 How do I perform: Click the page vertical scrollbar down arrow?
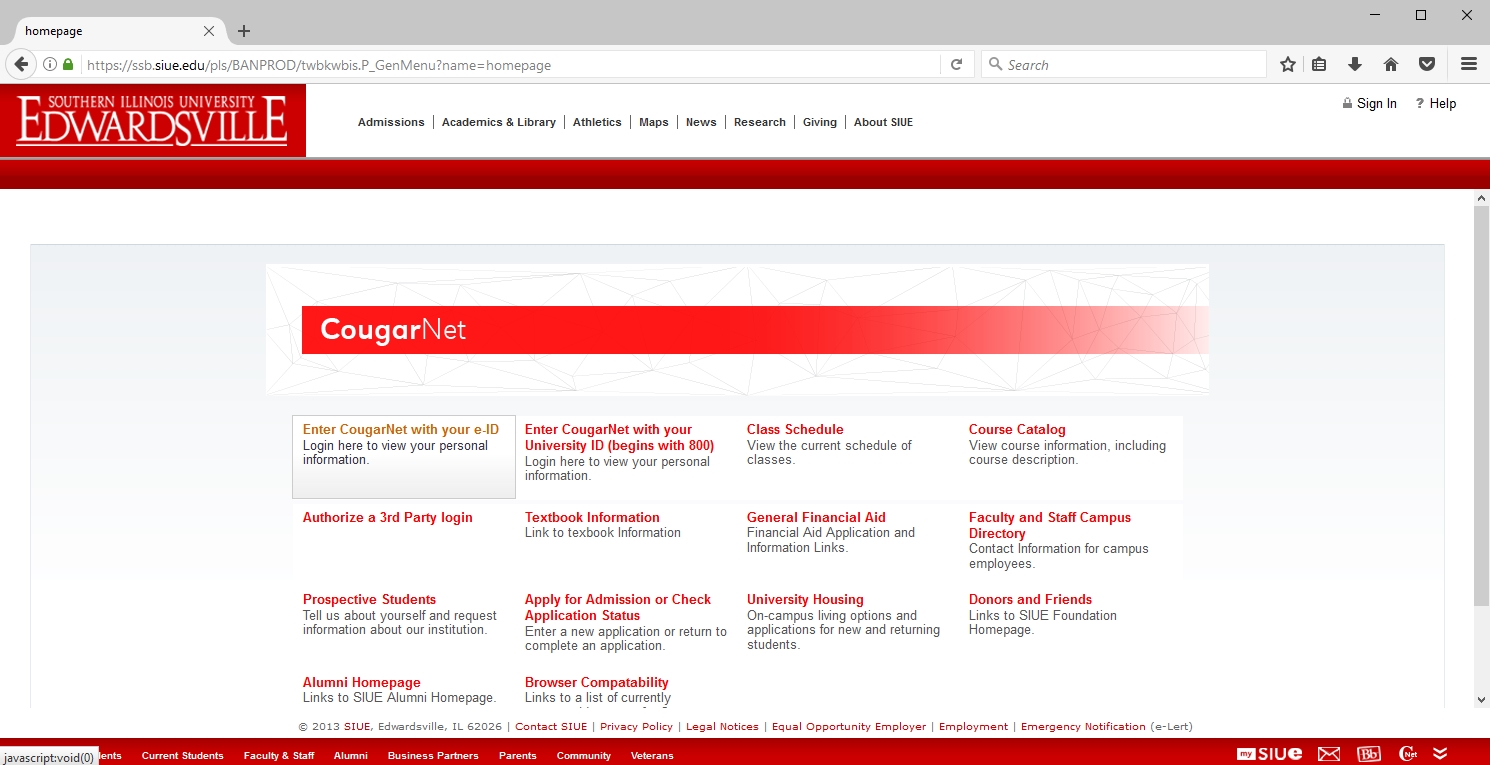click(1481, 700)
